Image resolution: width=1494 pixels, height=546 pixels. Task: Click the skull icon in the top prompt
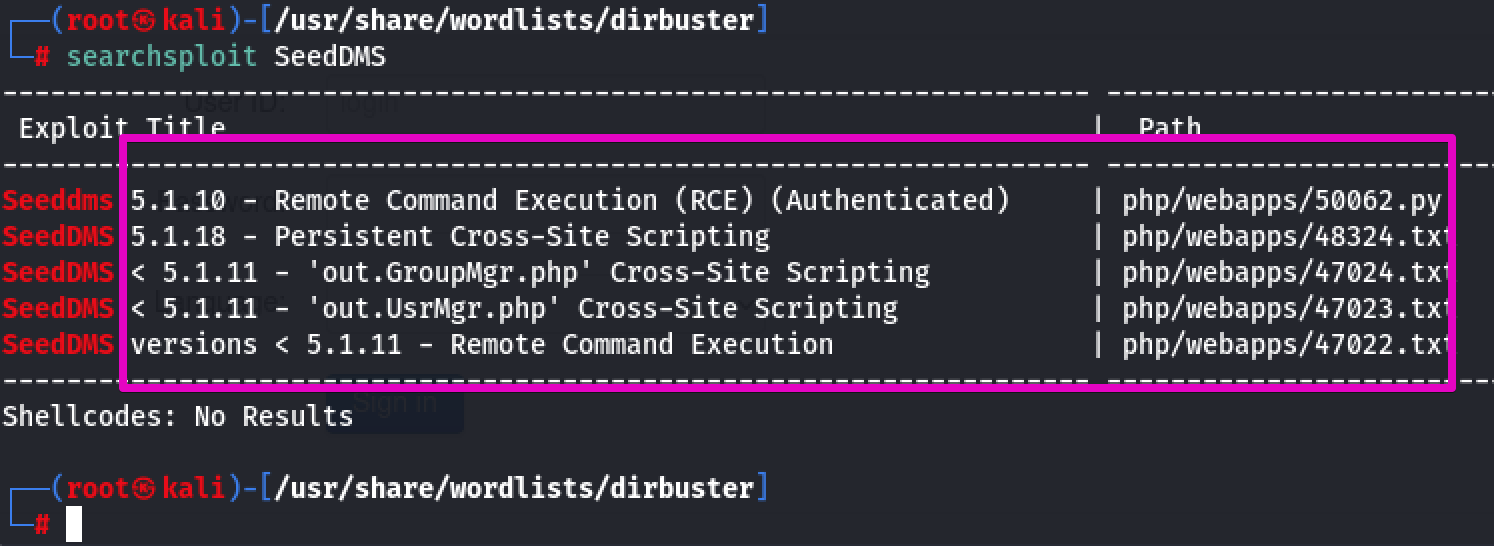click(x=146, y=21)
